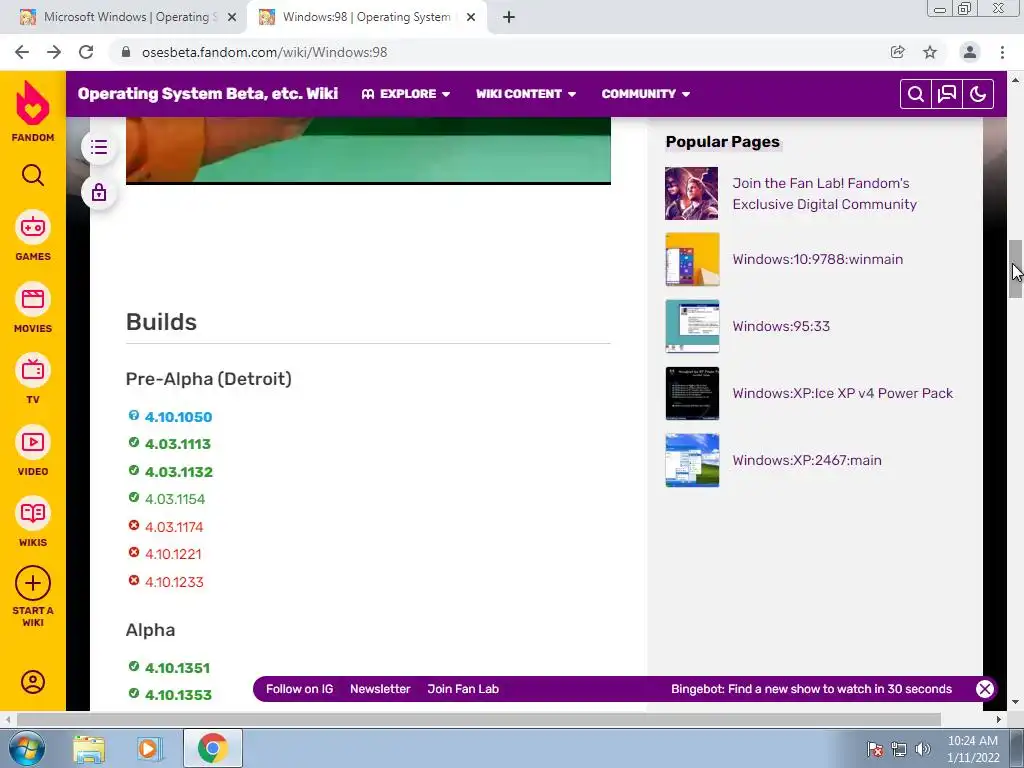Open the Windows Start orb

pos(26,748)
